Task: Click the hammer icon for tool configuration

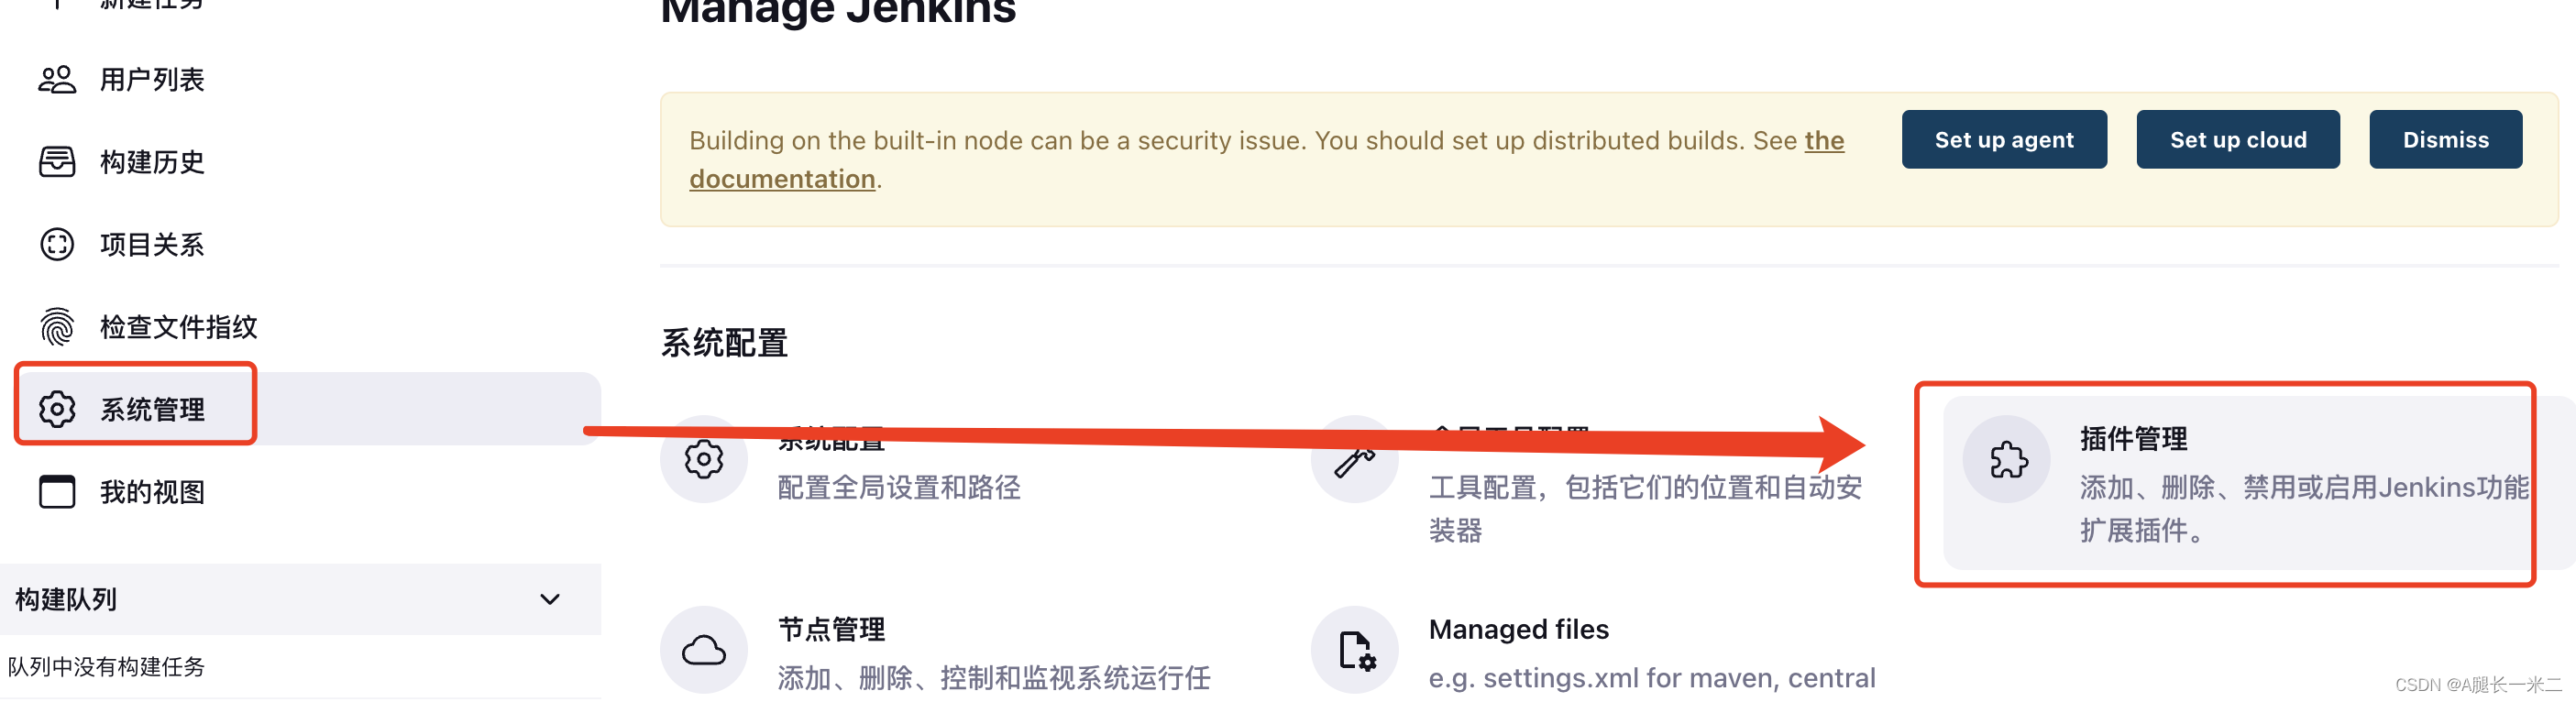Action: point(1355,460)
